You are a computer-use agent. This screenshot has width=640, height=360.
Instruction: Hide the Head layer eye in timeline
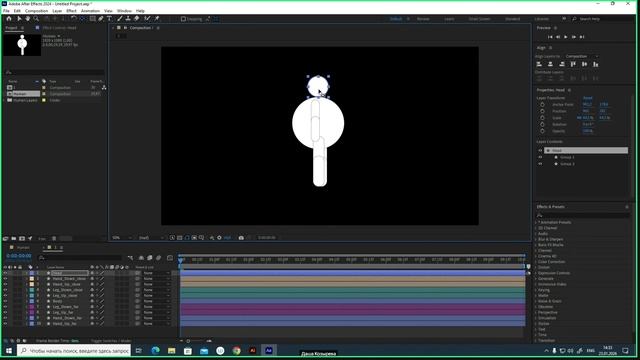pos(5,273)
